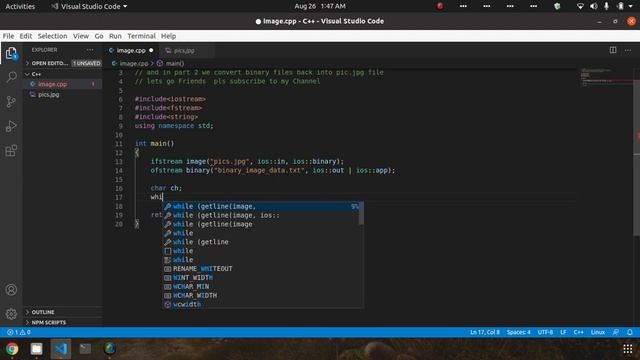640x360 pixels.
Task: Open the Terminal menu
Action: [x=141, y=36]
